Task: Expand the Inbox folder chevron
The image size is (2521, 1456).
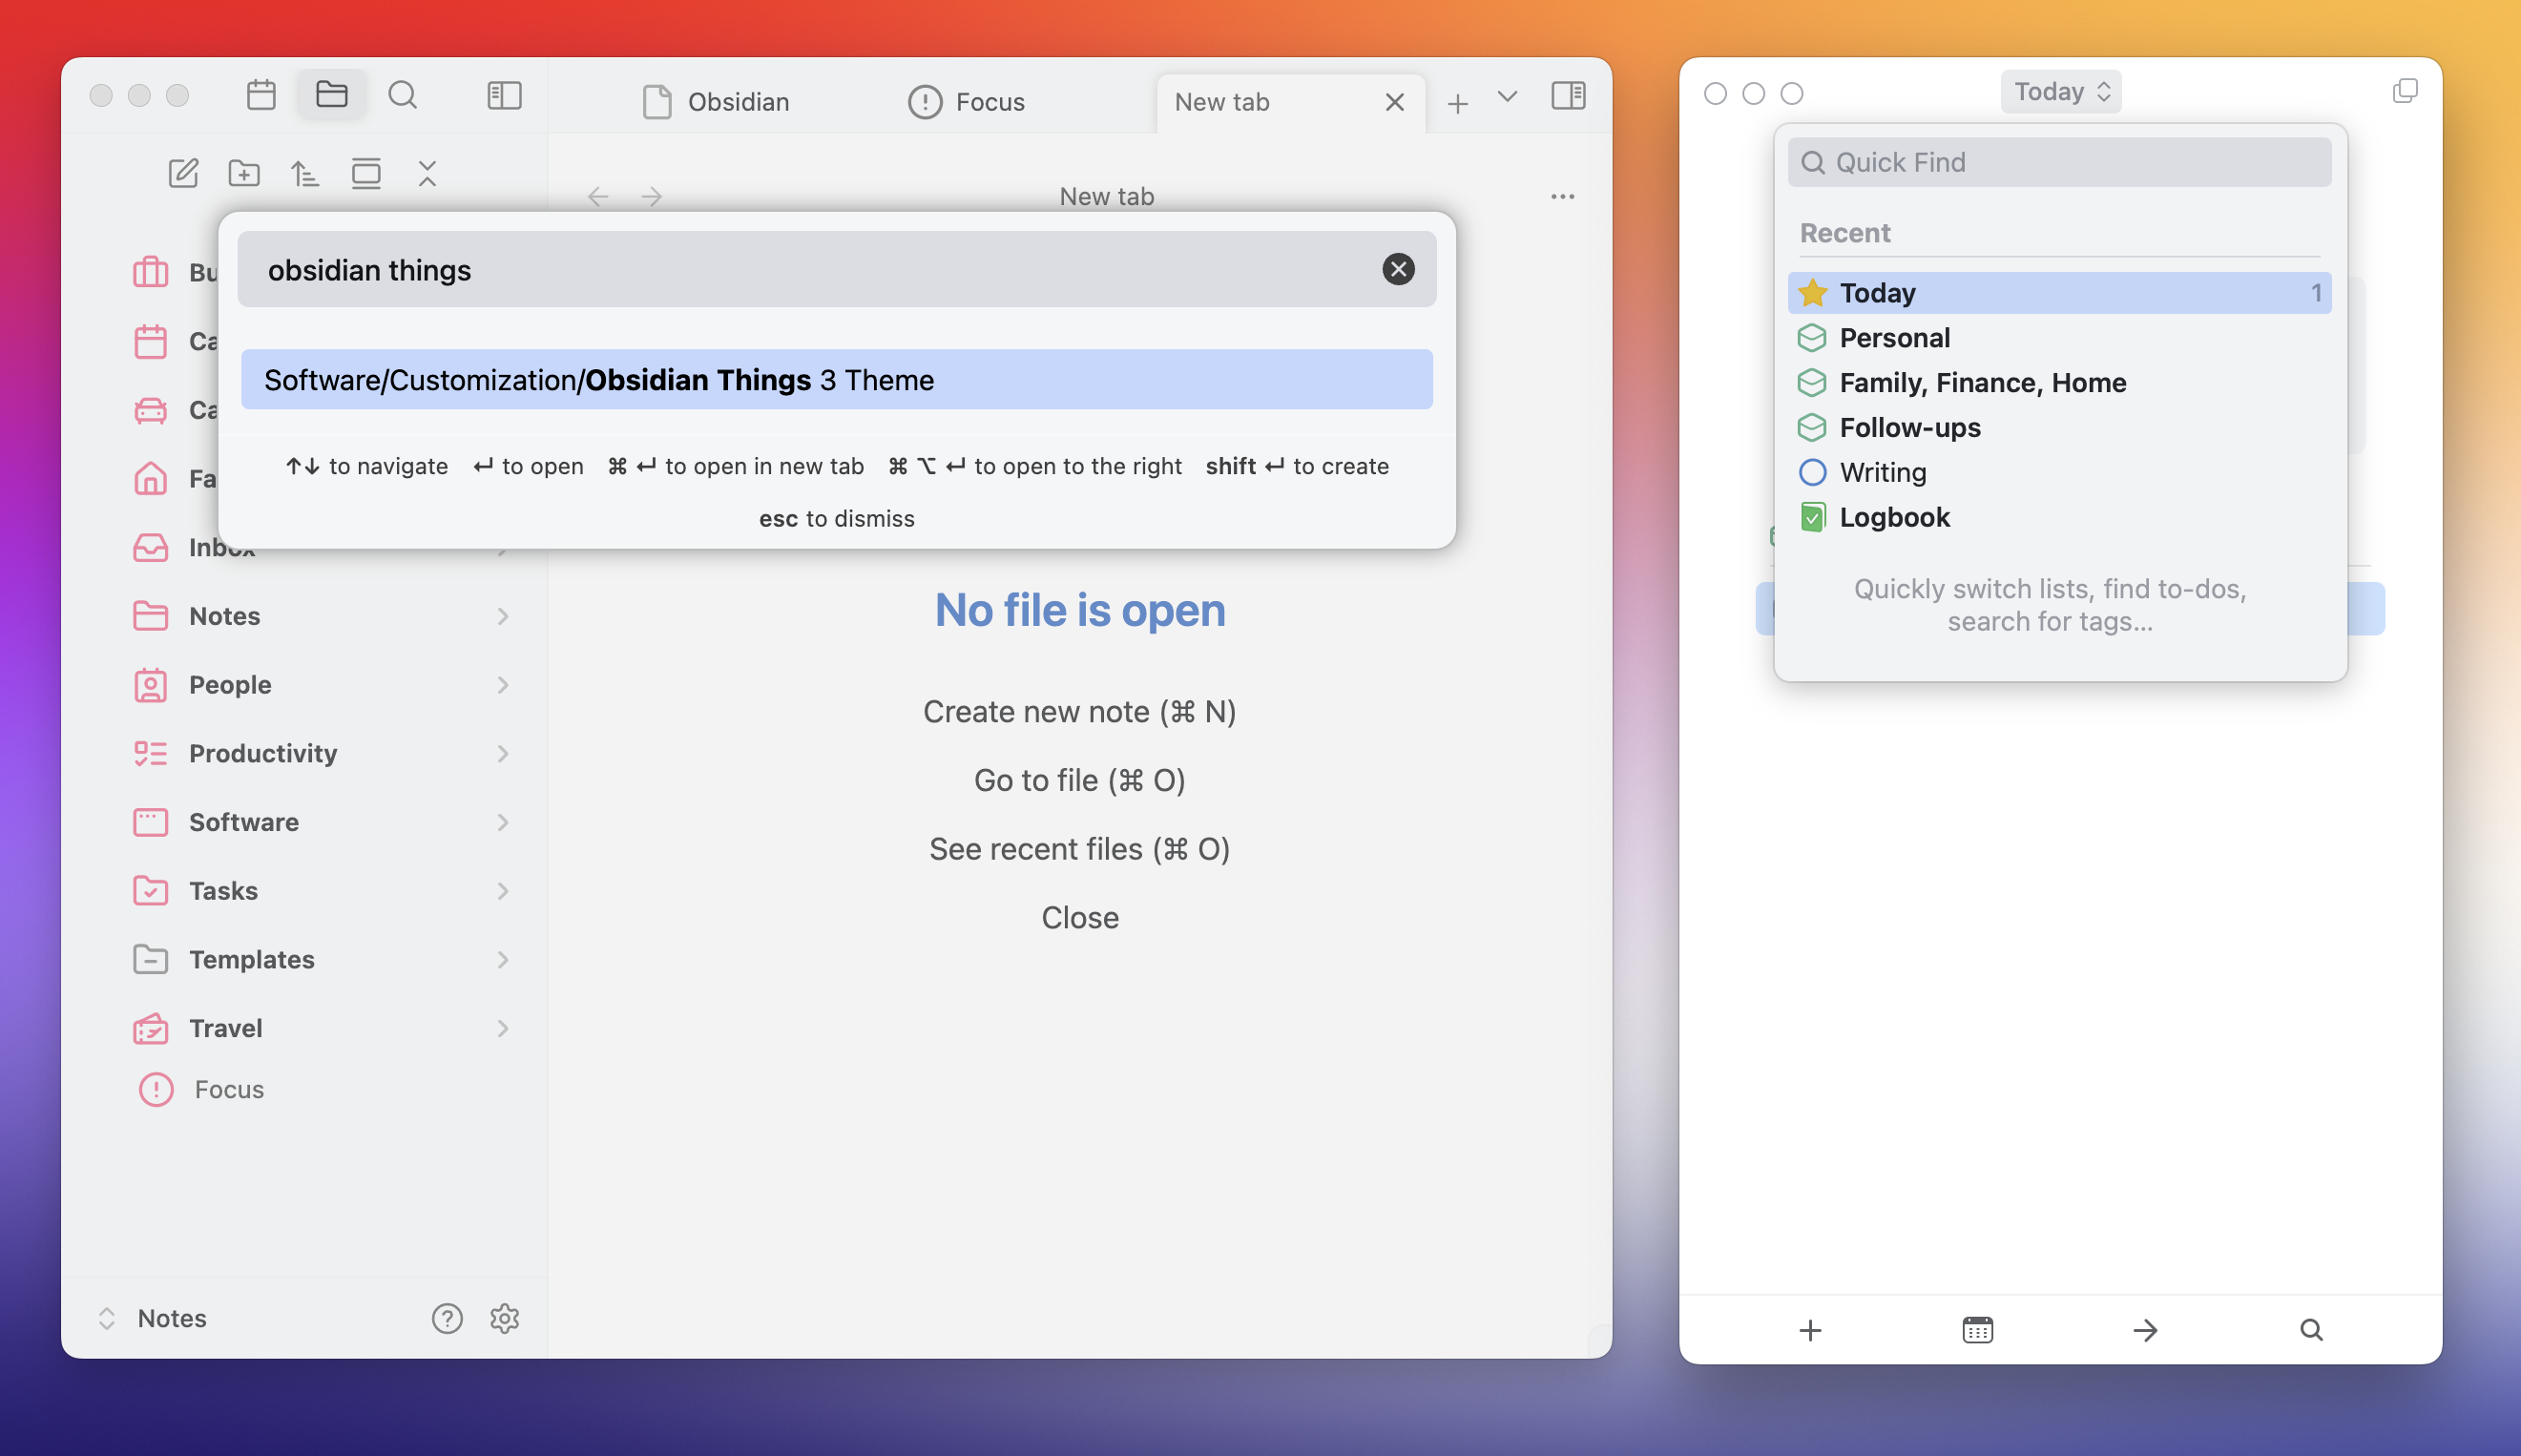Action: (x=503, y=549)
